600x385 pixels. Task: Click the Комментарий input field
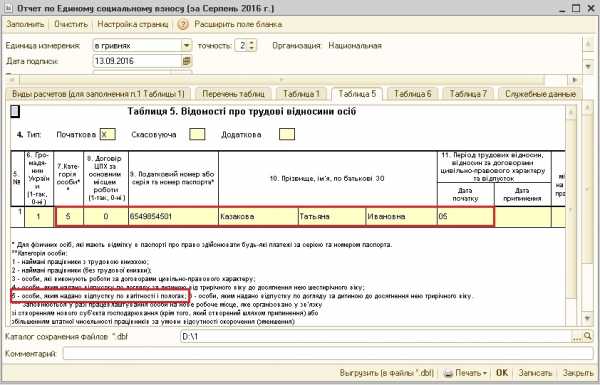point(328,354)
